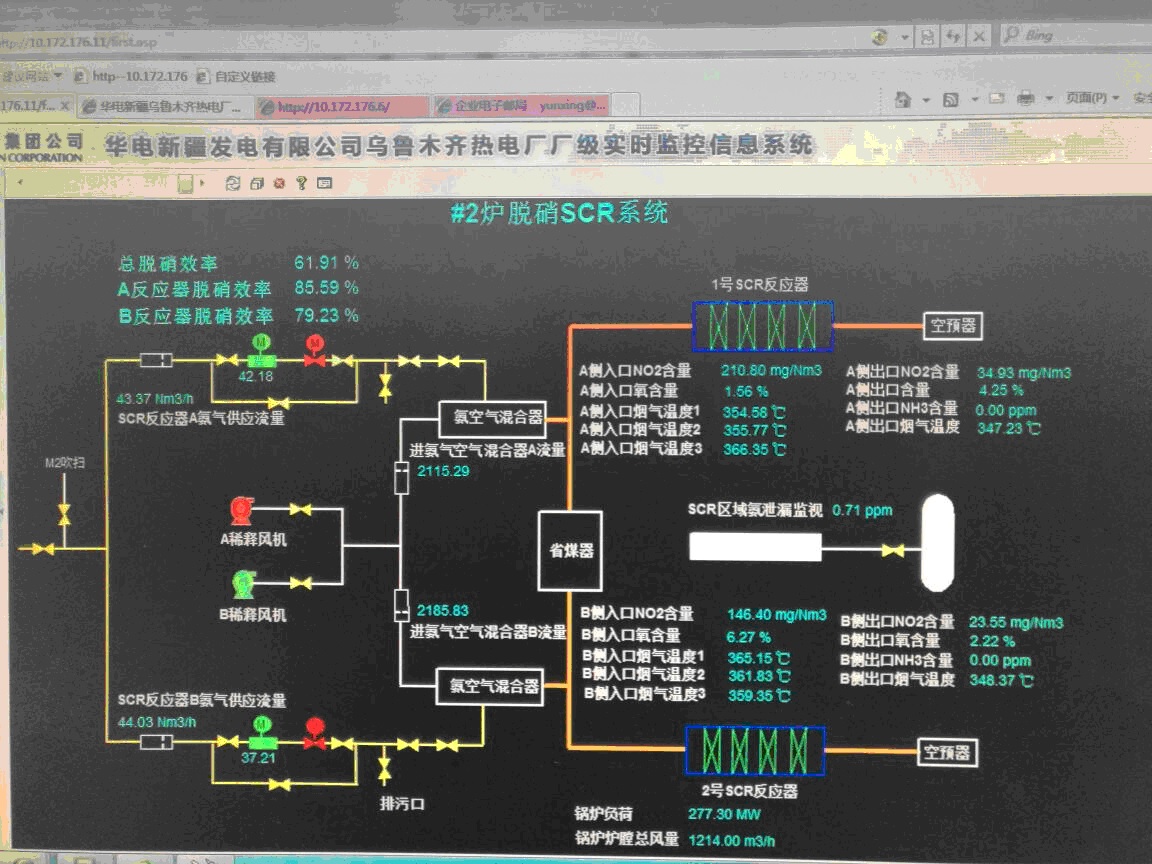Click the red stop icon in the SCADA toolbar
Screen dimensions: 1152x864
[279, 184]
